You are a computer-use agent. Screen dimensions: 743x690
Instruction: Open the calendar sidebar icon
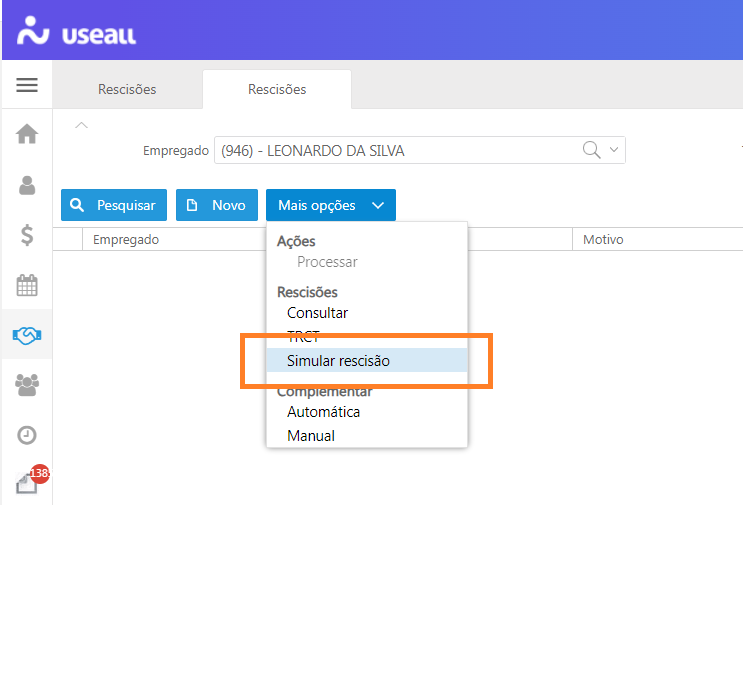click(x=27, y=285)
